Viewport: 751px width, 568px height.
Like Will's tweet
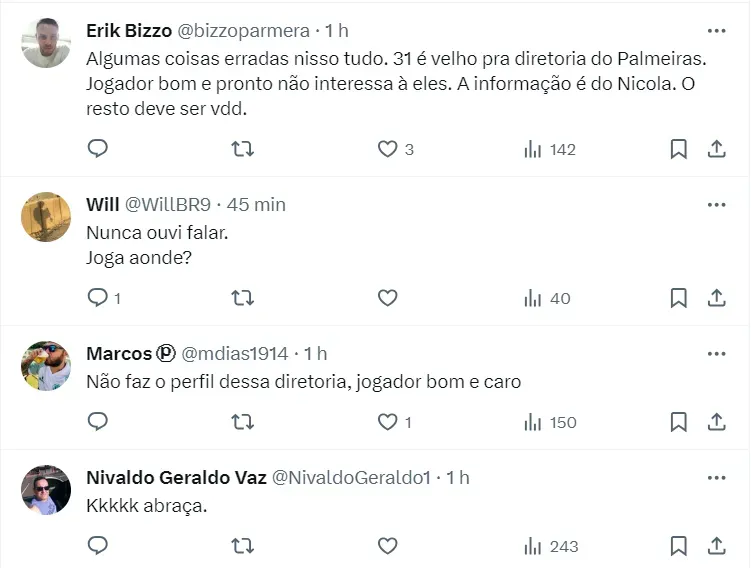point(387,298)
